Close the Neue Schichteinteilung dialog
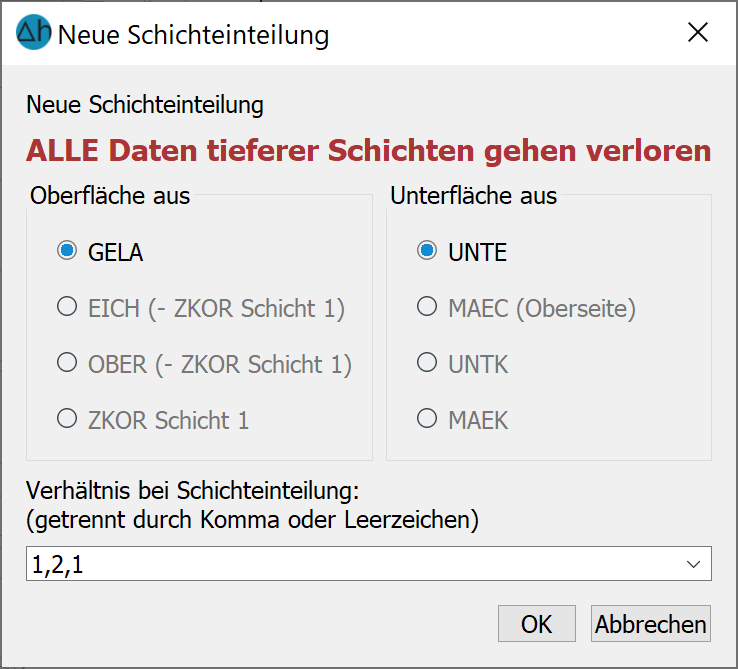The image size is (738, 669). click(698, 32)
